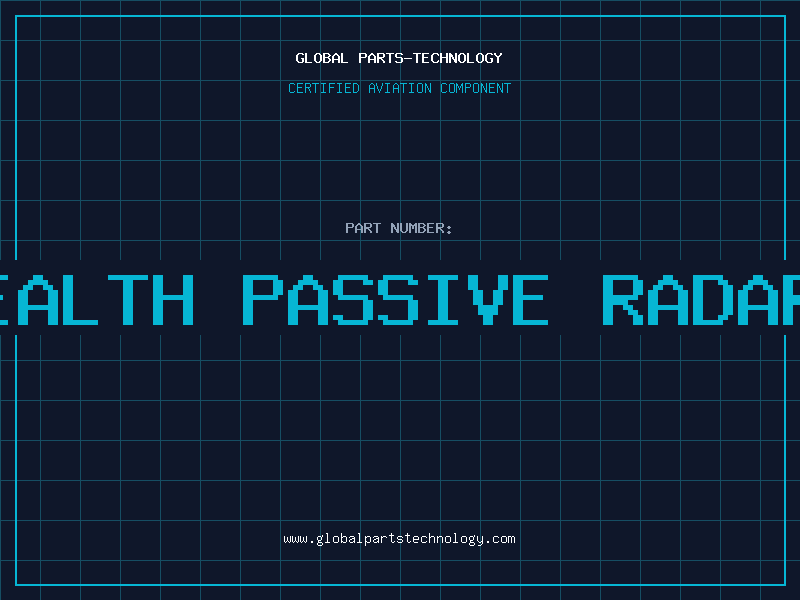This screenshot has width=800, height=600.
Task: Click the word NUMBER: above the banner
Action: [x=422, y=228]
